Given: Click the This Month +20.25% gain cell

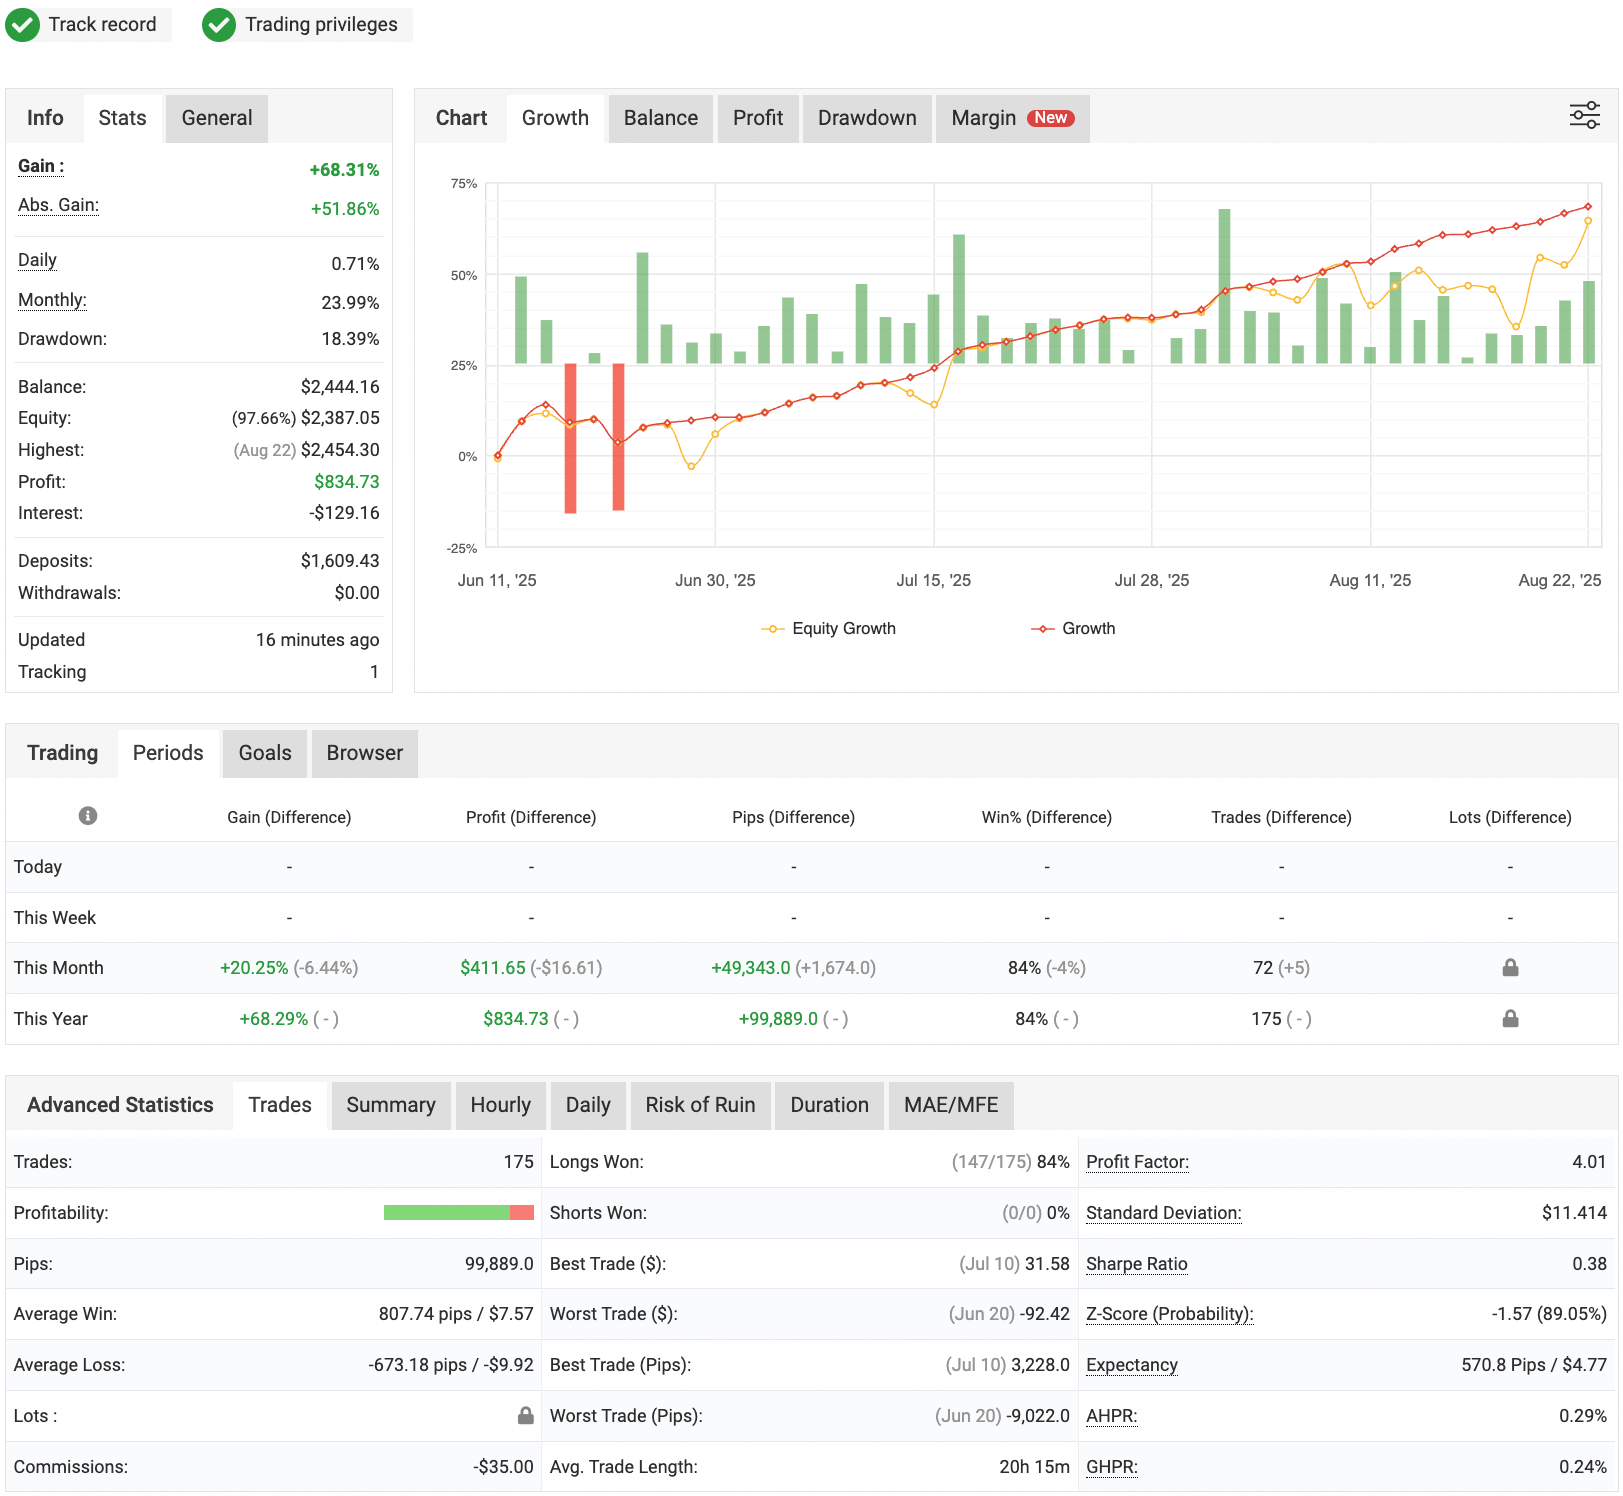Looking at the screenshot, I should 289,968.
